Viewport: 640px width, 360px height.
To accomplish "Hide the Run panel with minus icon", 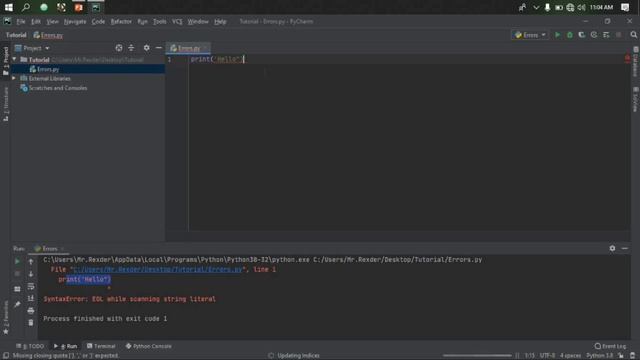I will coord(625,248).
